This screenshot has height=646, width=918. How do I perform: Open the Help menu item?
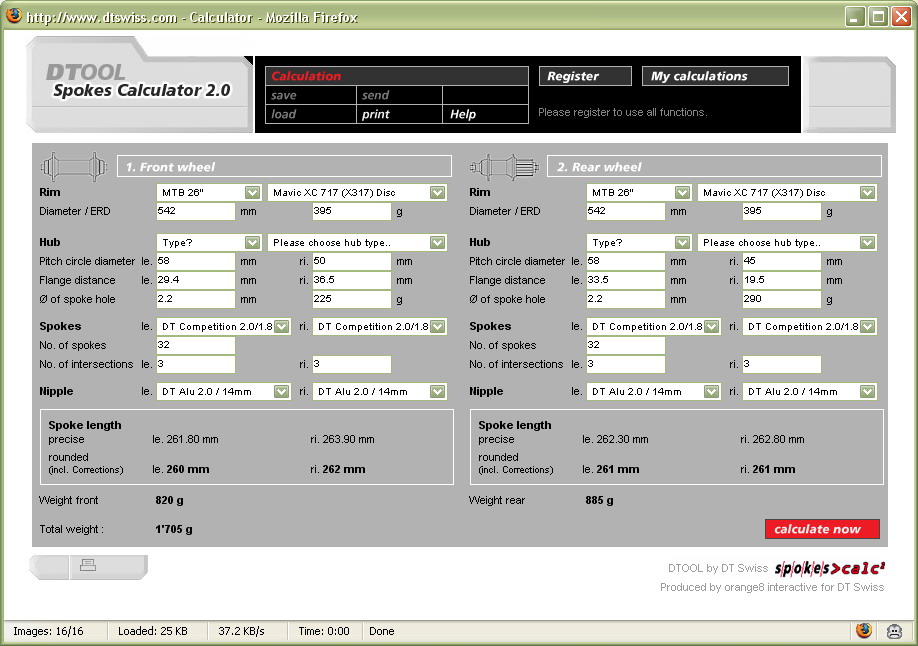click(463, 114)
